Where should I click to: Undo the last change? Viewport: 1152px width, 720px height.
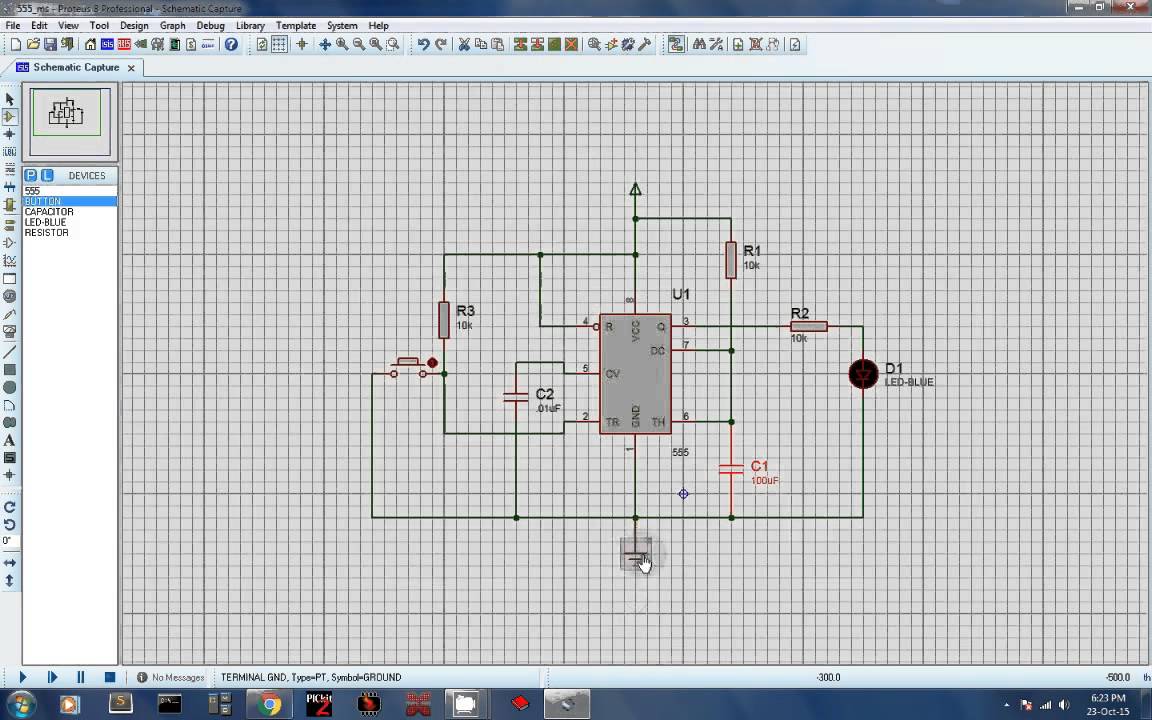click(x=423, y=45)
